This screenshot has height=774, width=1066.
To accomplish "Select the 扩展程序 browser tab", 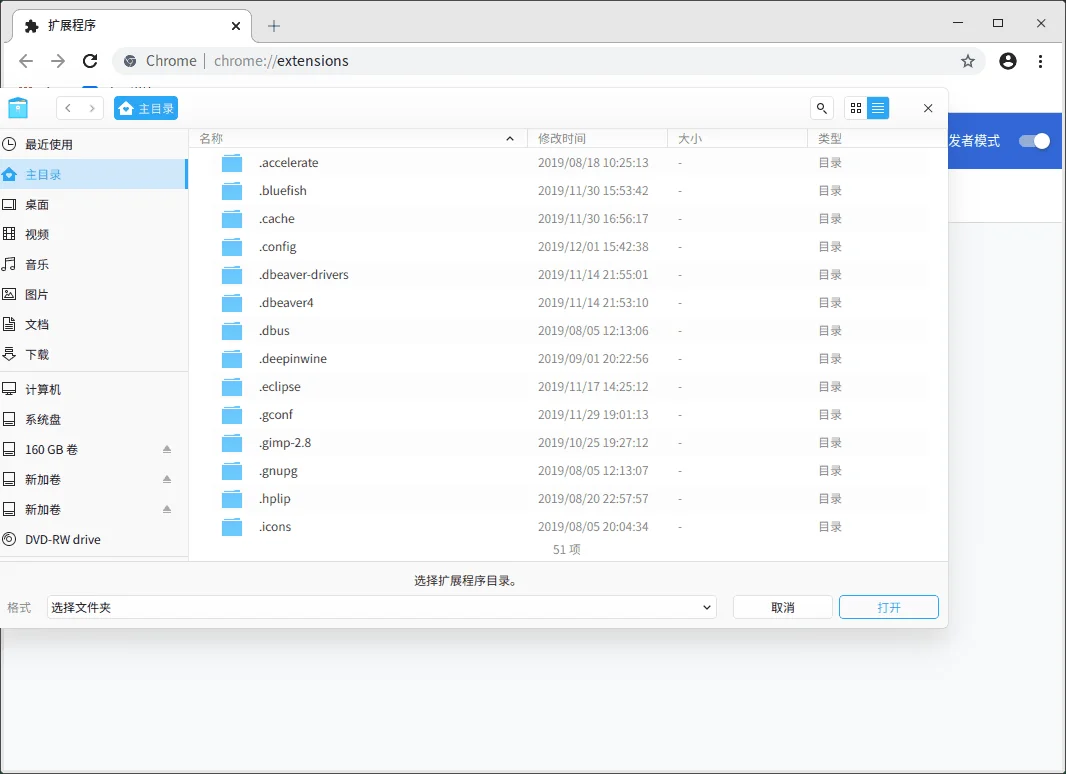I will click(132, 26).
